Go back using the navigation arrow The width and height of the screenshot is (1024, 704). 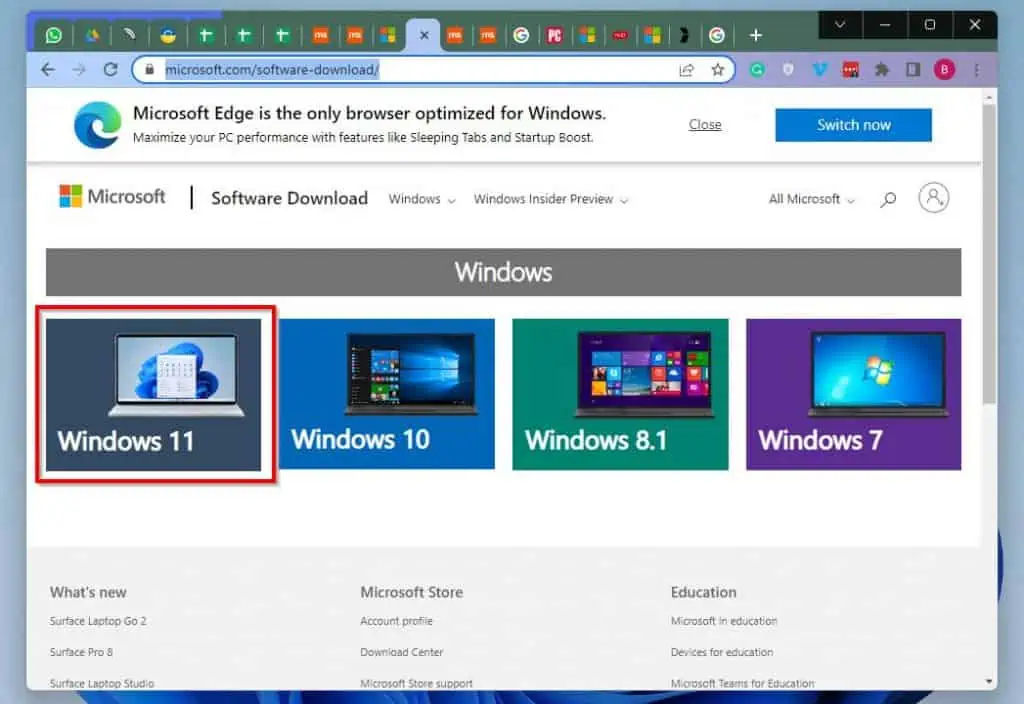tap(48, 69)
